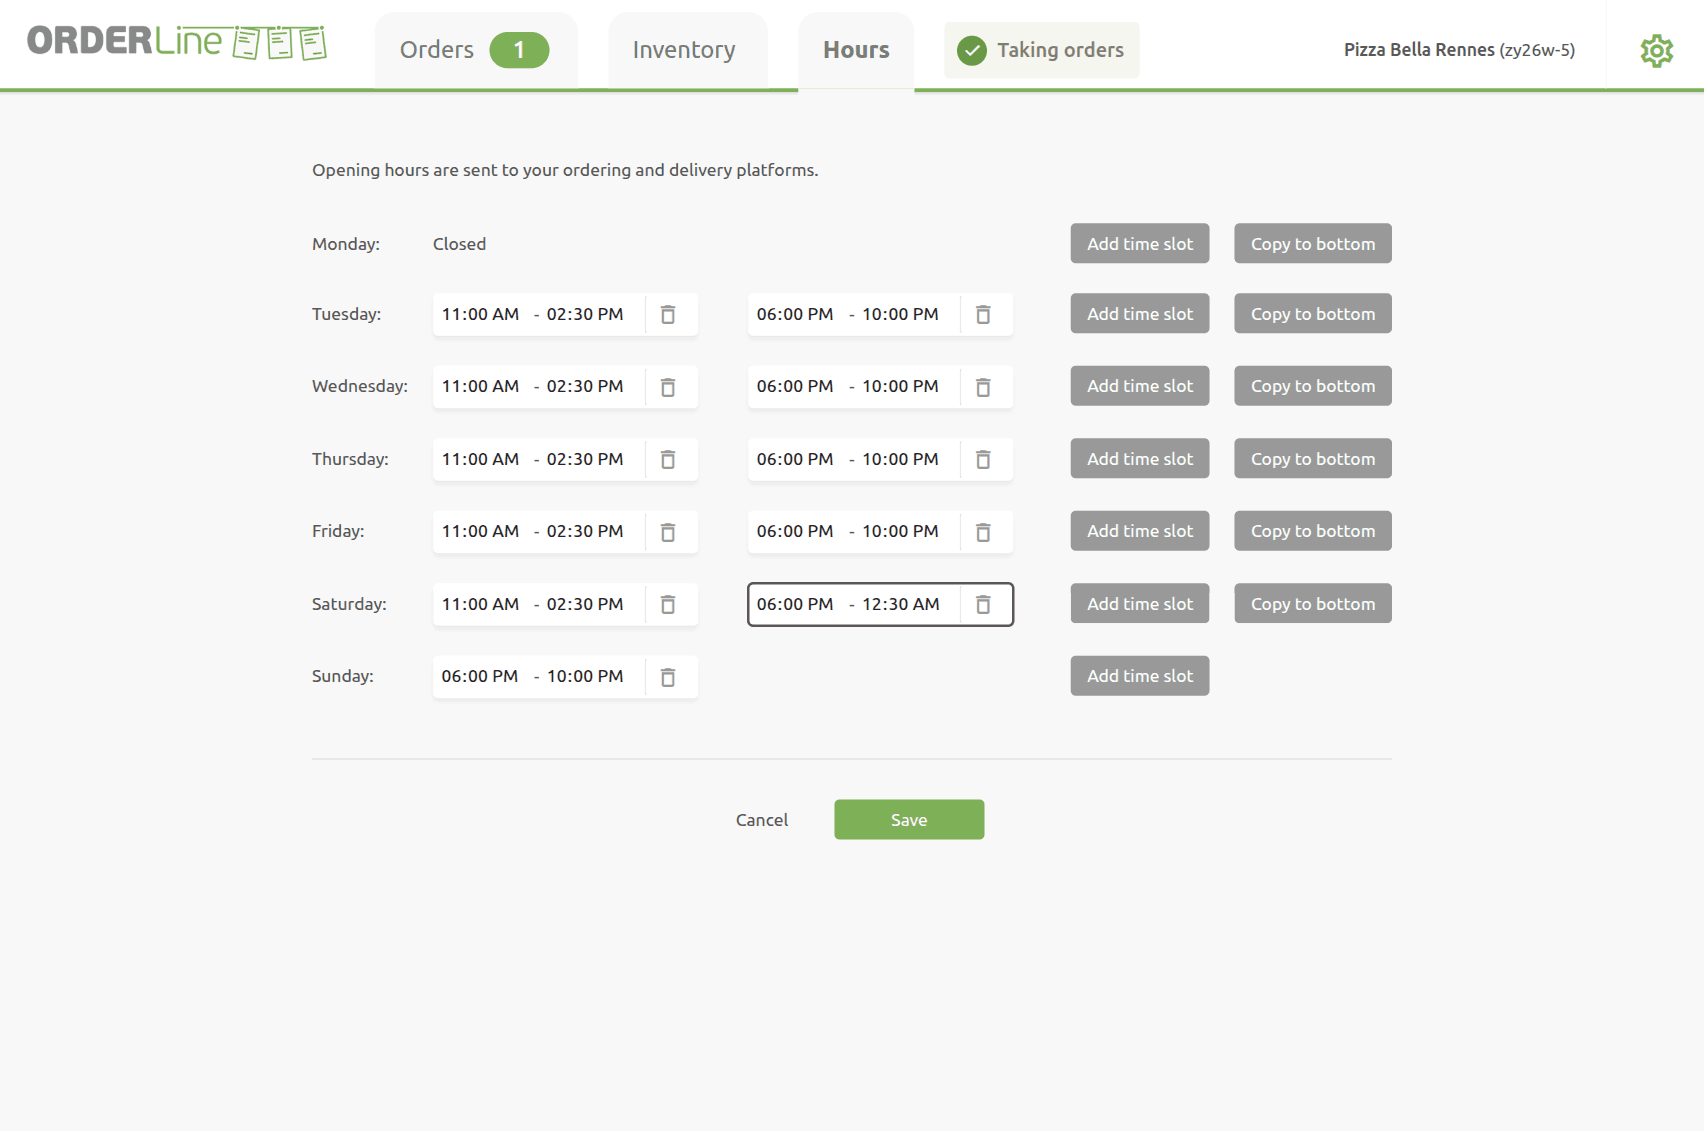Copy Thursday hours to bottom
The height and width of the screenshot is (1131, 1704).
click(1313, 458)
